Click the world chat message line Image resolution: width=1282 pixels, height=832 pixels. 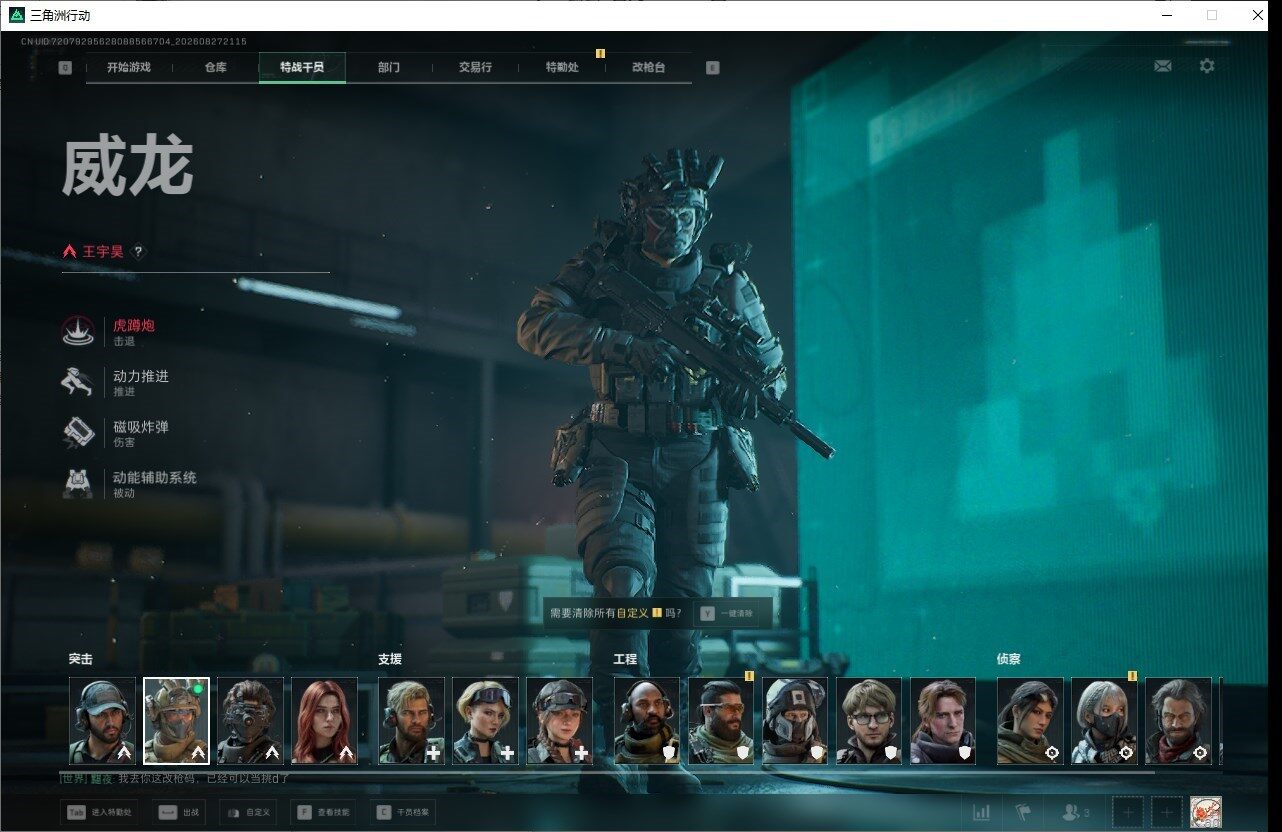coord(175,778)
